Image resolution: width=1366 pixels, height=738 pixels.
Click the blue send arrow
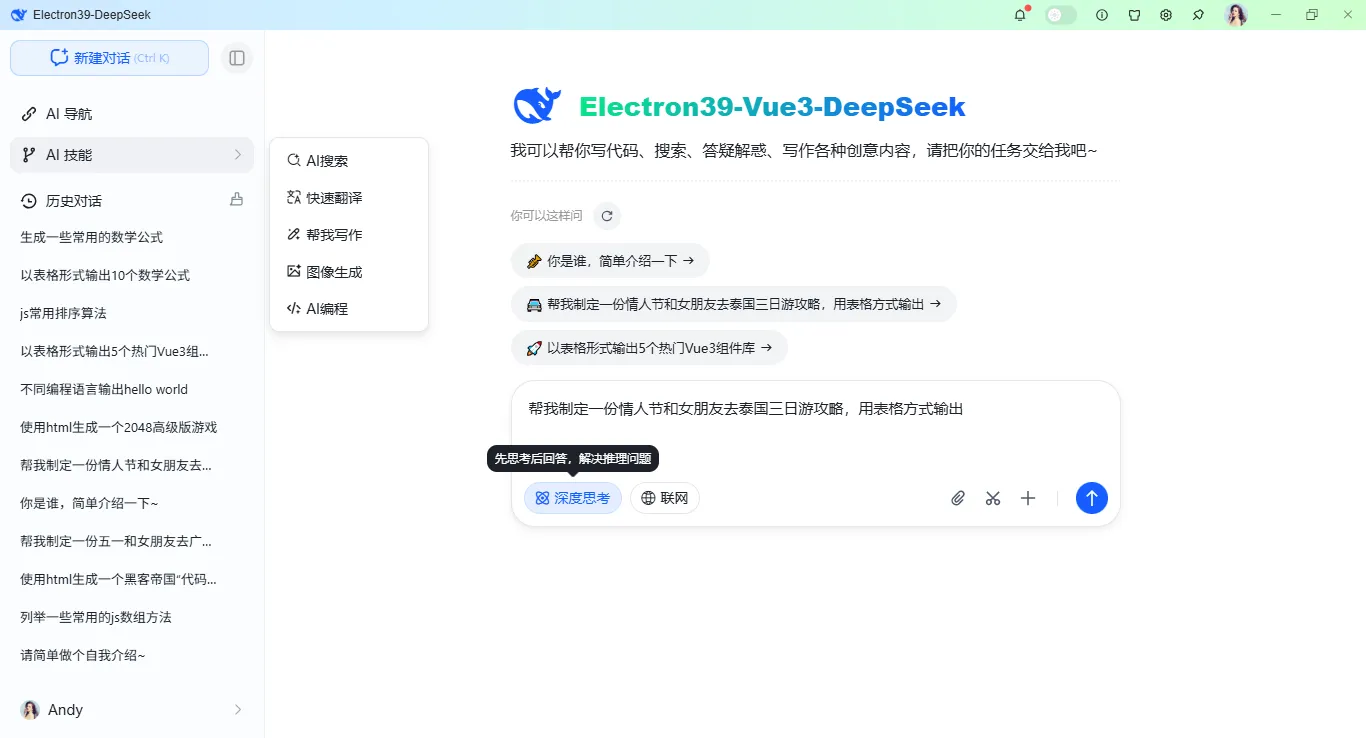tap(1091, 497)
